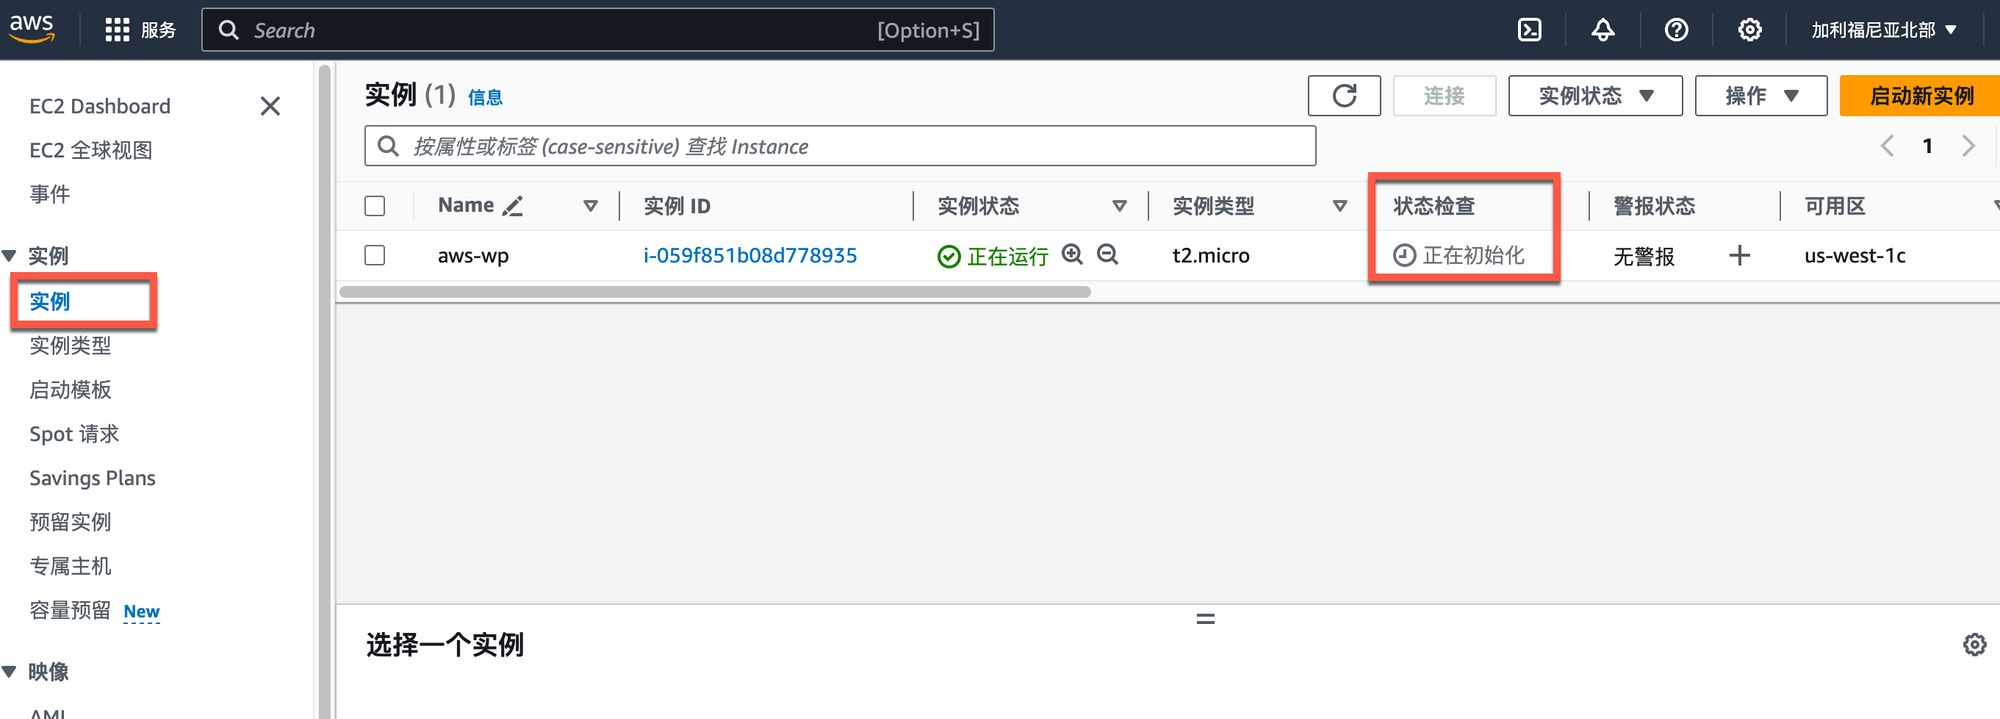Open EC2 Dashboard in sidebar
This screenshot has width=2000, height=719.
click(100, 106)
